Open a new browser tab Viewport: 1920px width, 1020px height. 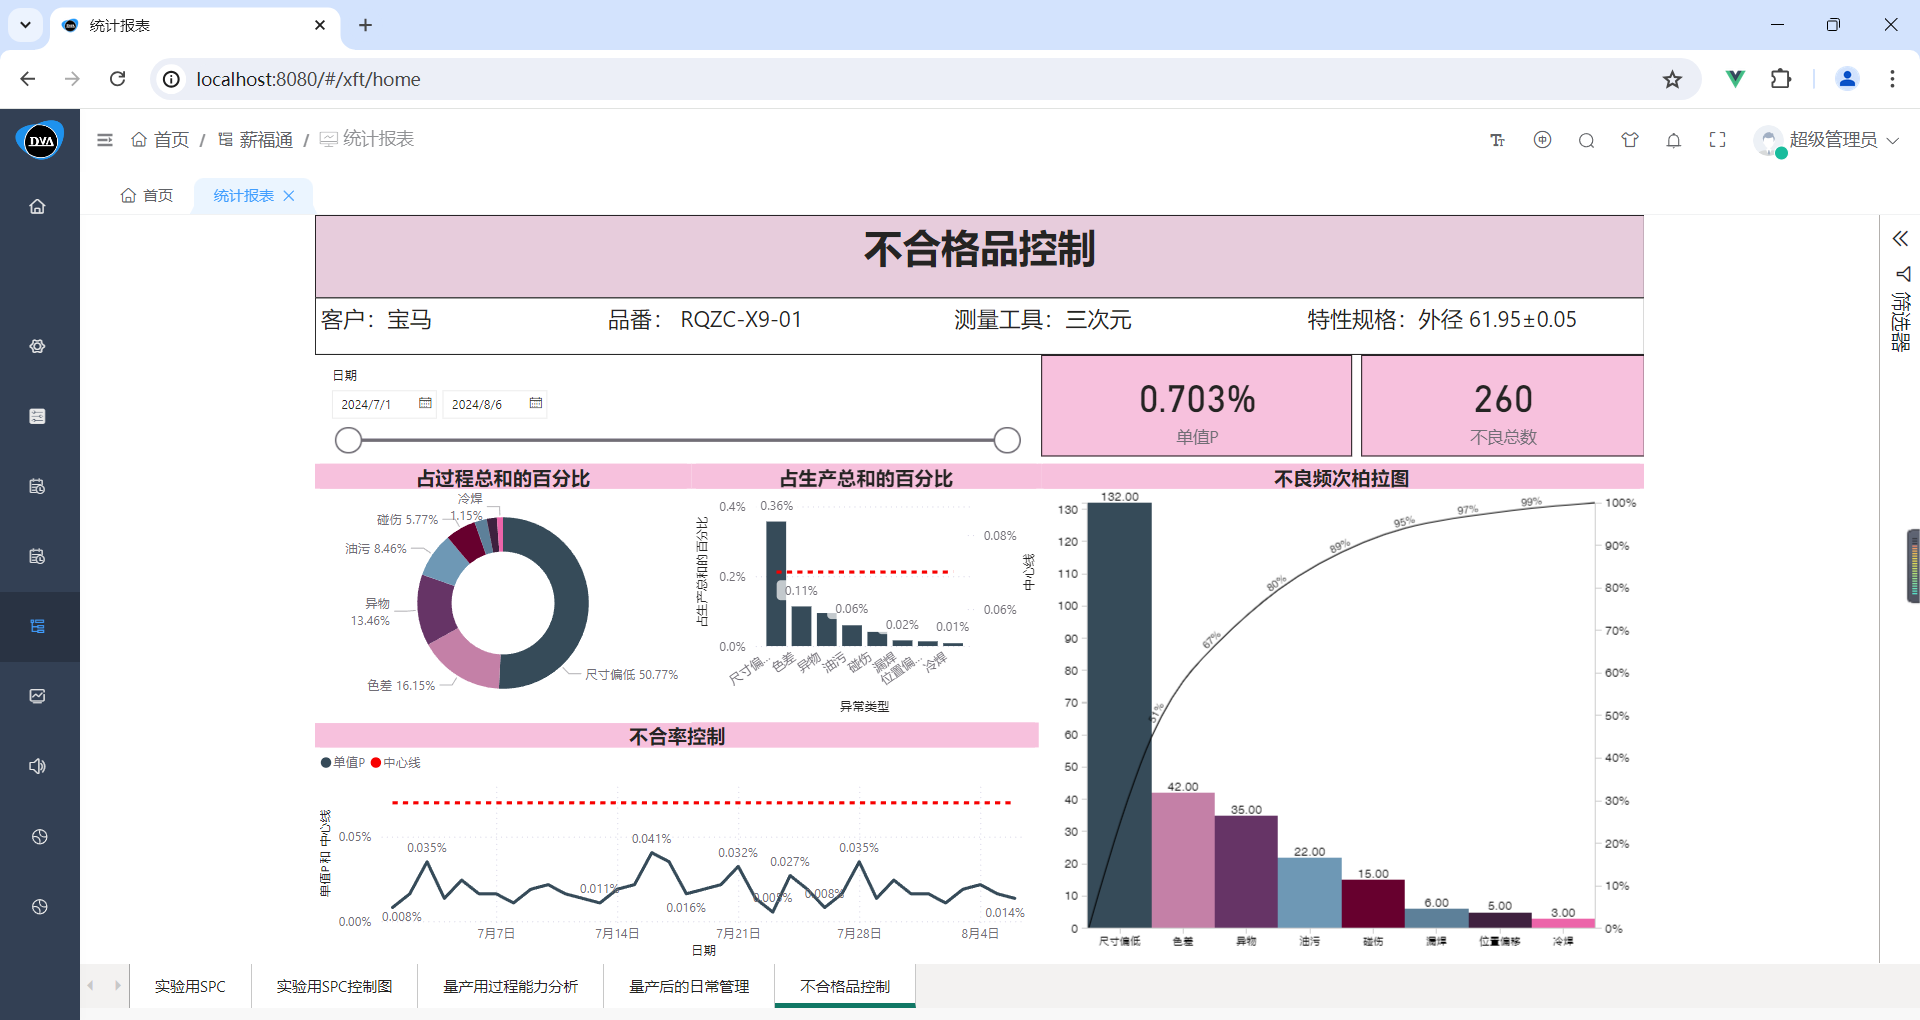(x=365, y=25)
